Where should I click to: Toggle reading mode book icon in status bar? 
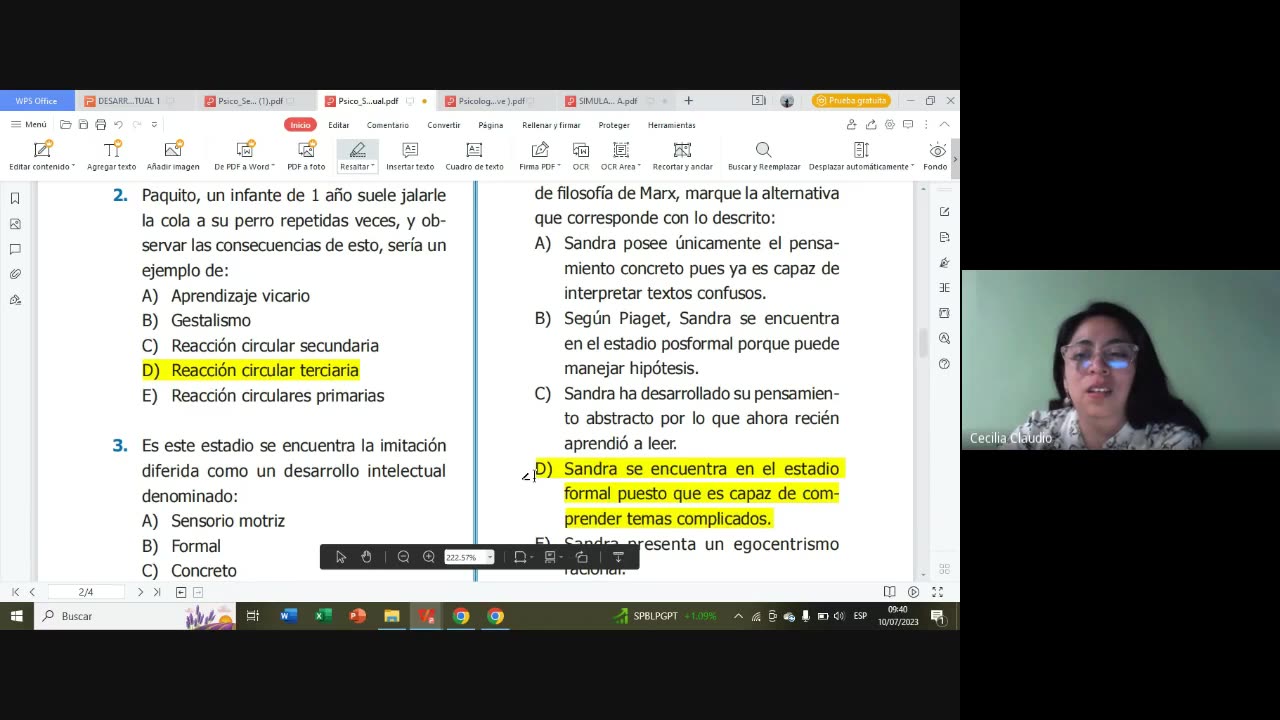889,592
